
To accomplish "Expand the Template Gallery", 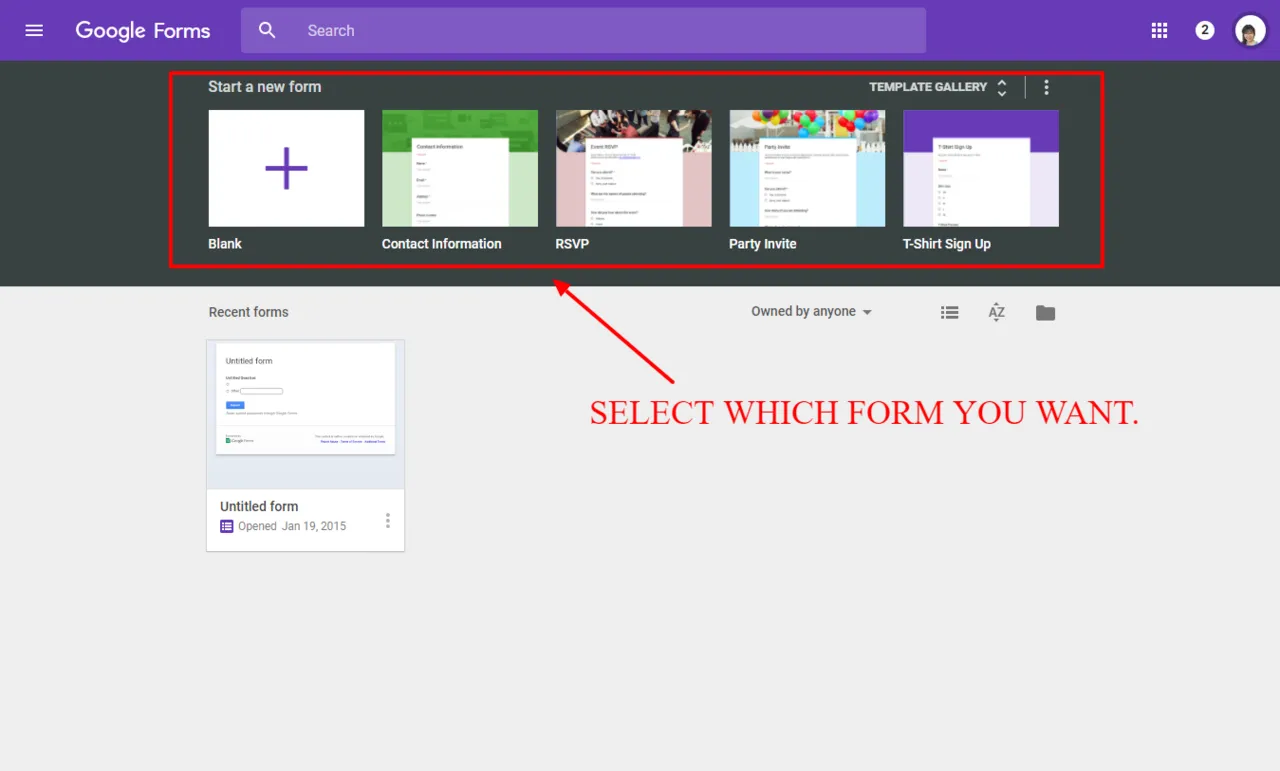I will tap(938, 87).
